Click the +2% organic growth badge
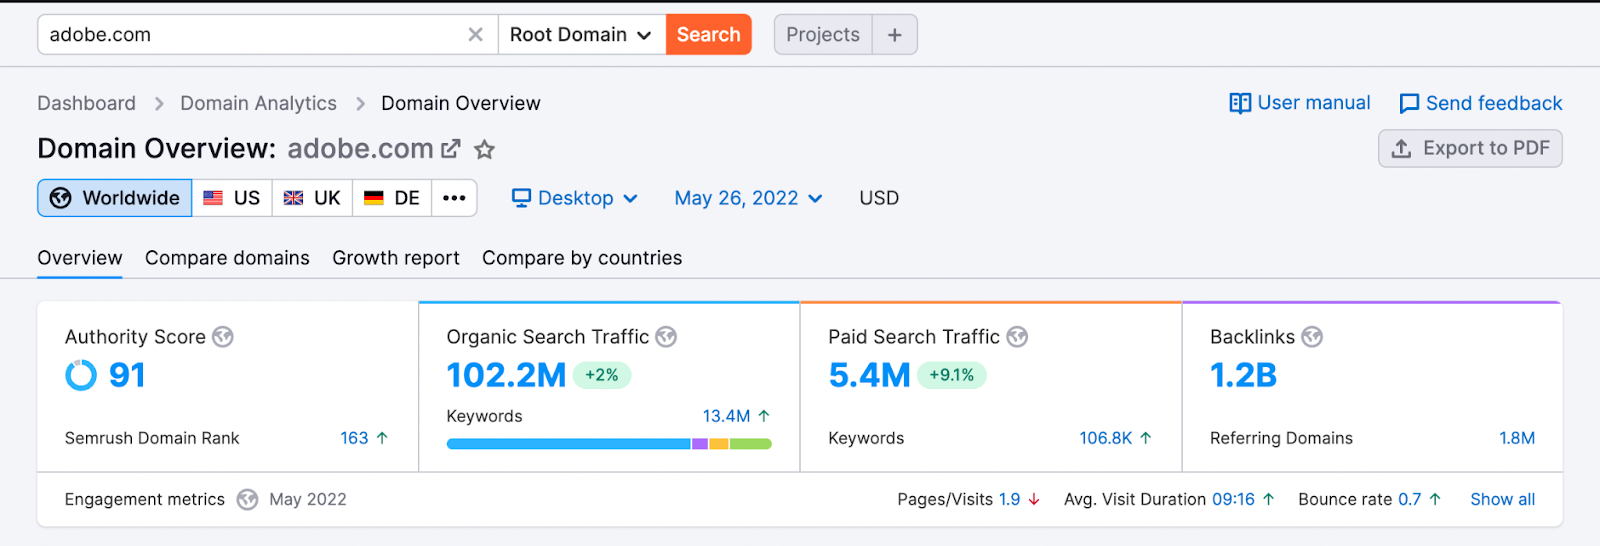 pos(602,375)
